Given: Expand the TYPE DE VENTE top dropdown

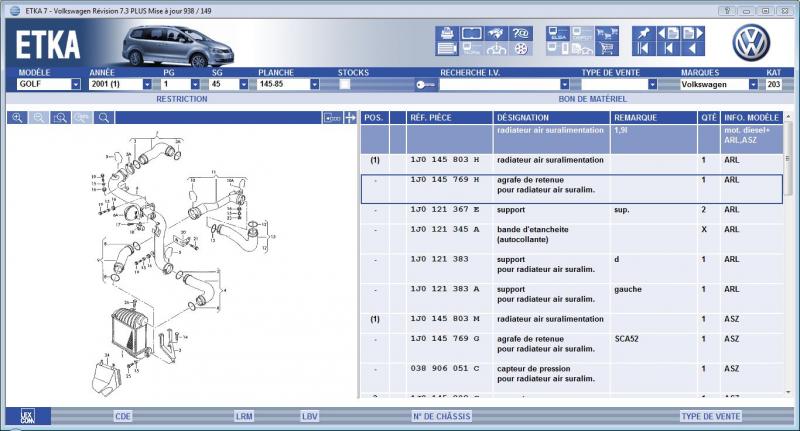Looking at the screenshot, I should pos(652,84).
